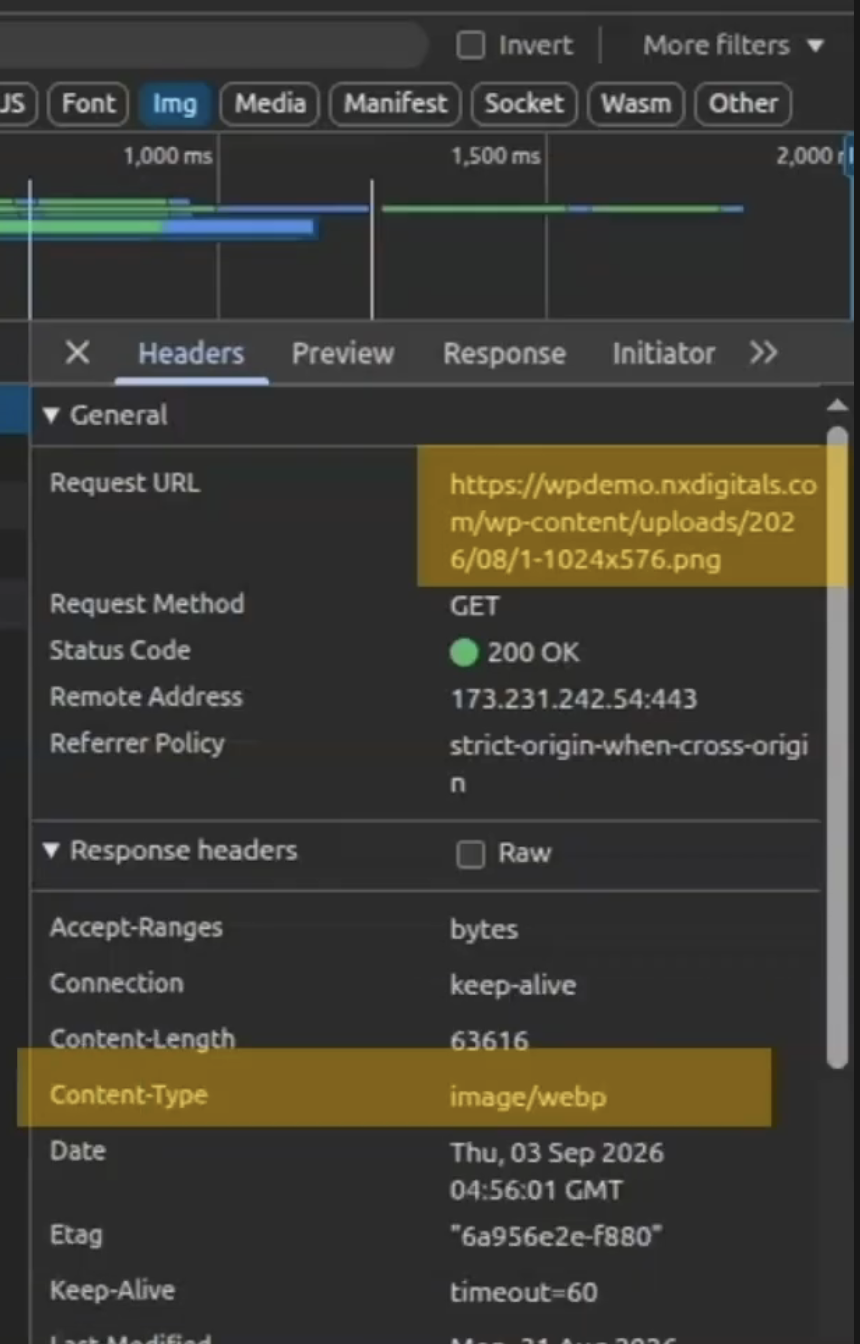
Task: Select the Keep-Alive timeout=60 value
Action: (523, 1292)
